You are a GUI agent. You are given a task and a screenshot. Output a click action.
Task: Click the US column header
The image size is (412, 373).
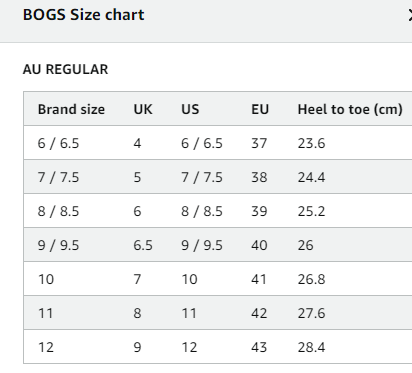(x=190, y=109)
